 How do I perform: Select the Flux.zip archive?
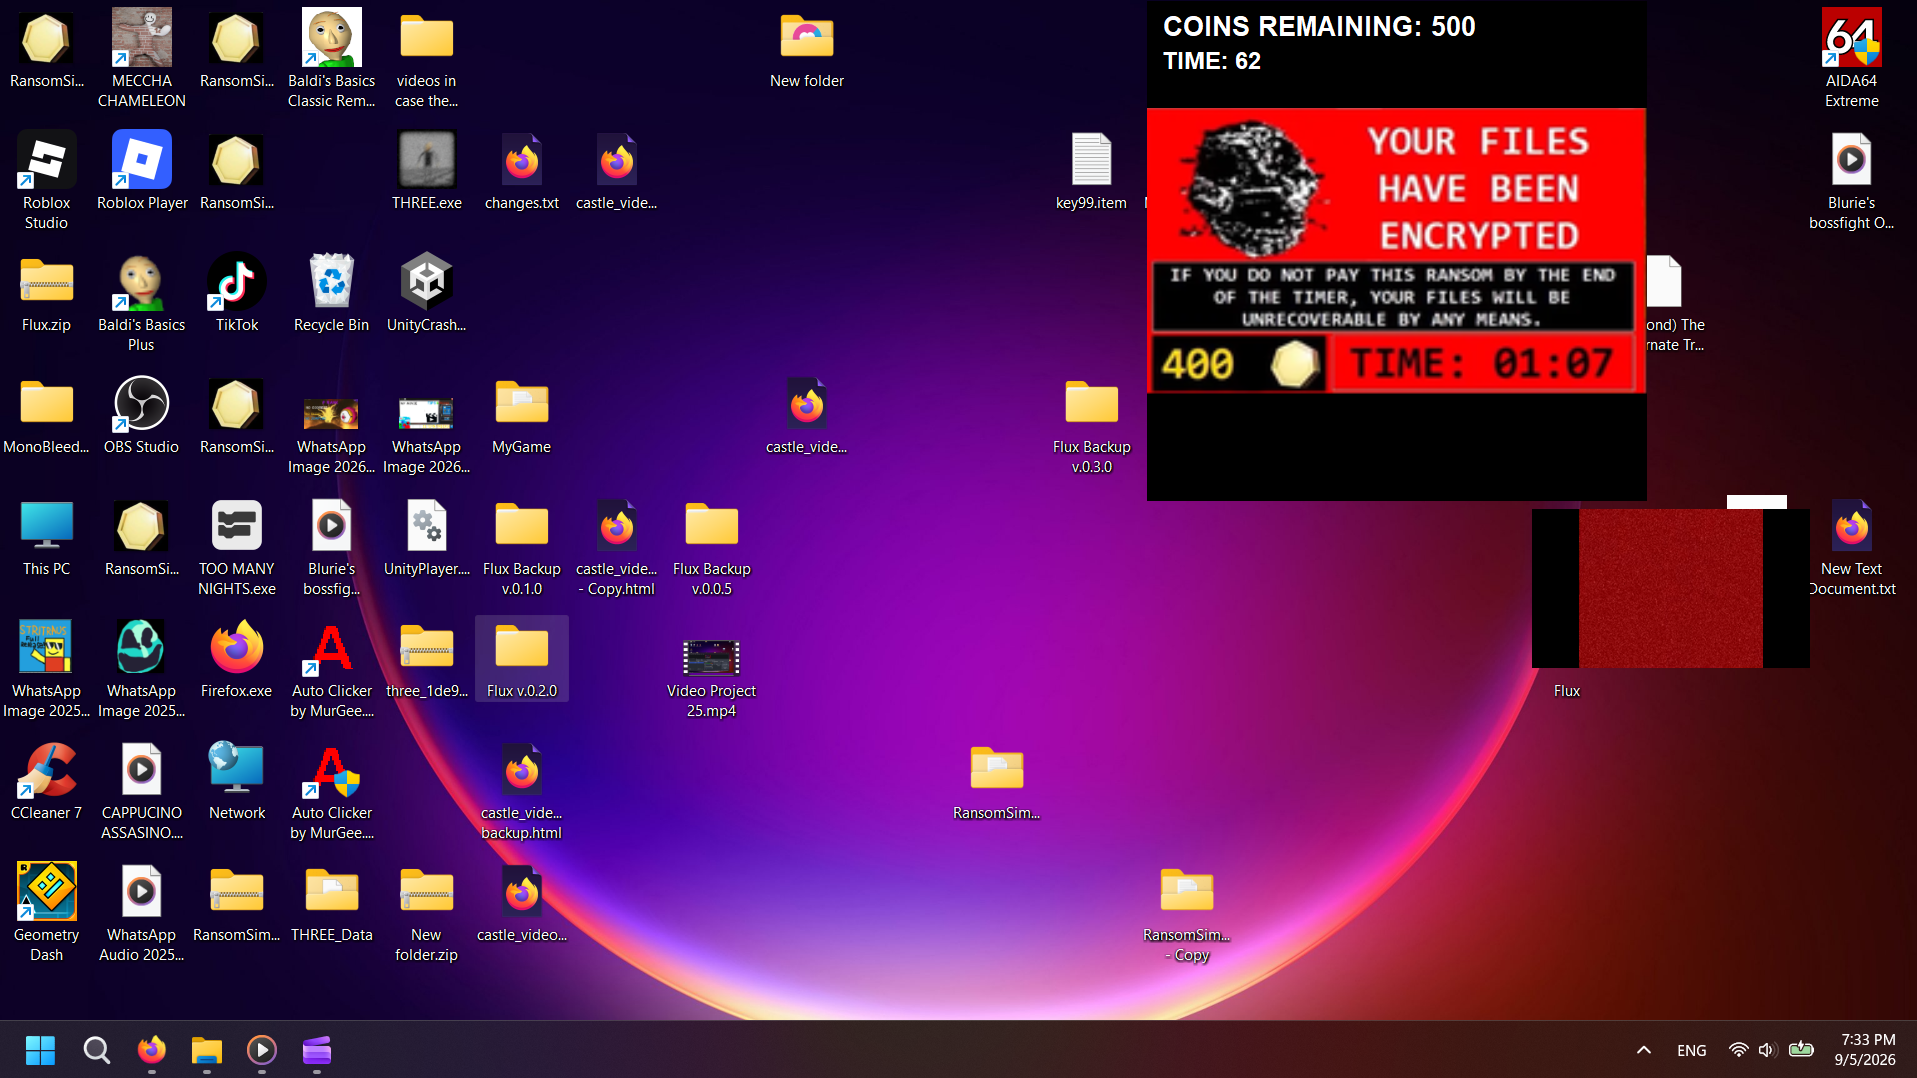pos(46,293)
